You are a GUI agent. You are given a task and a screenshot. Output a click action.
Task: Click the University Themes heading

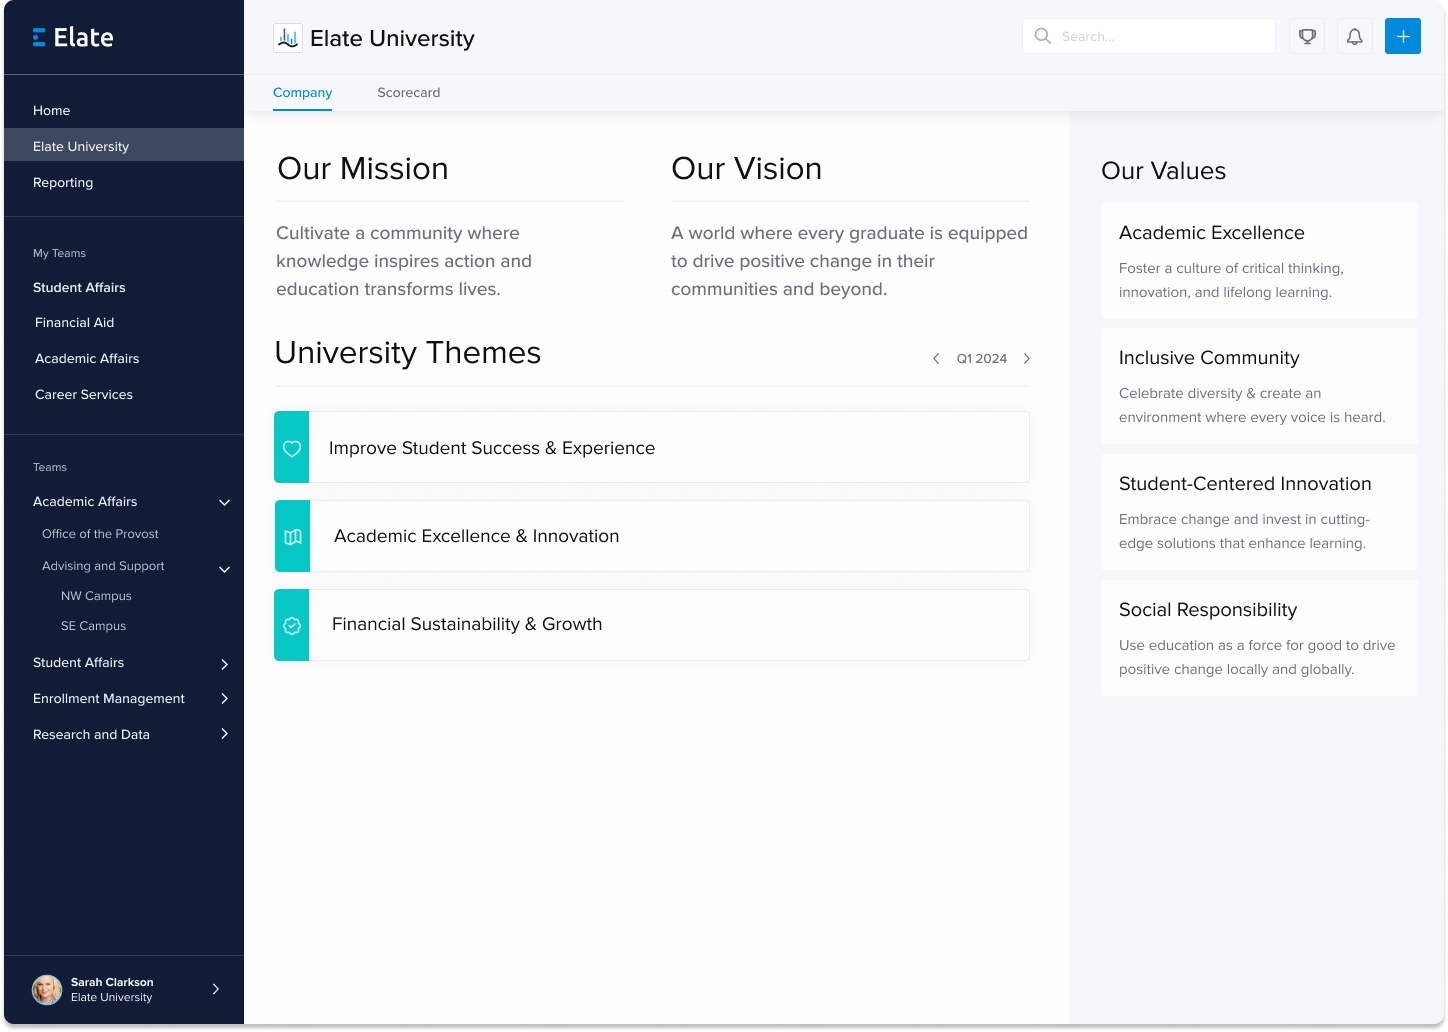tap(408, 353)
